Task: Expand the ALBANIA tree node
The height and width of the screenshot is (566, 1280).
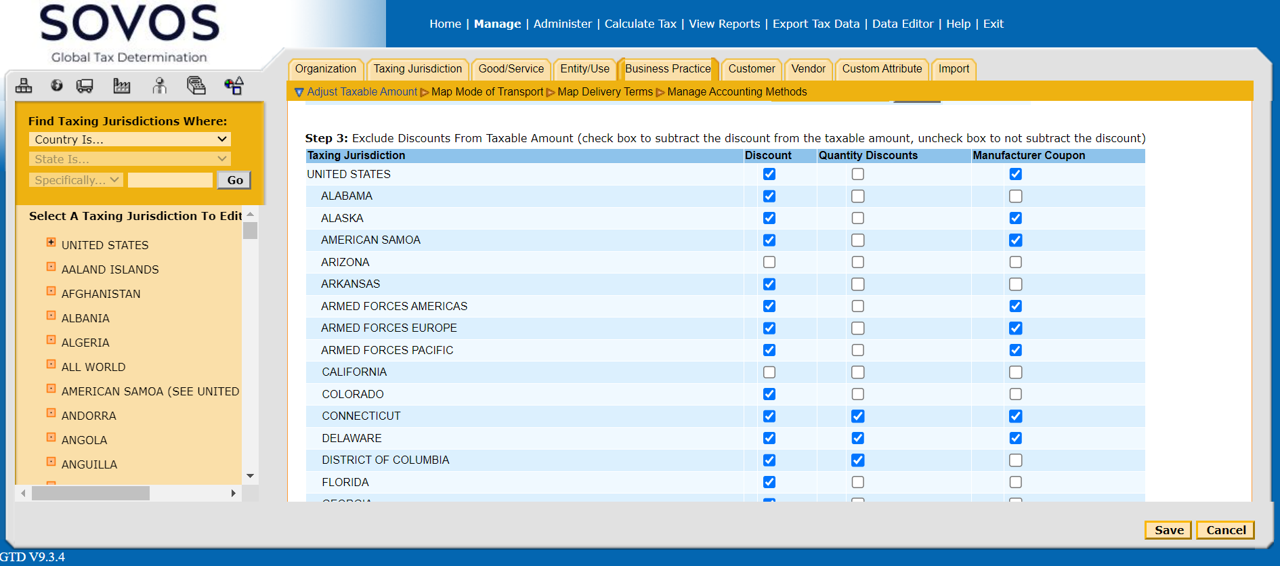Action: click(51, 316)
